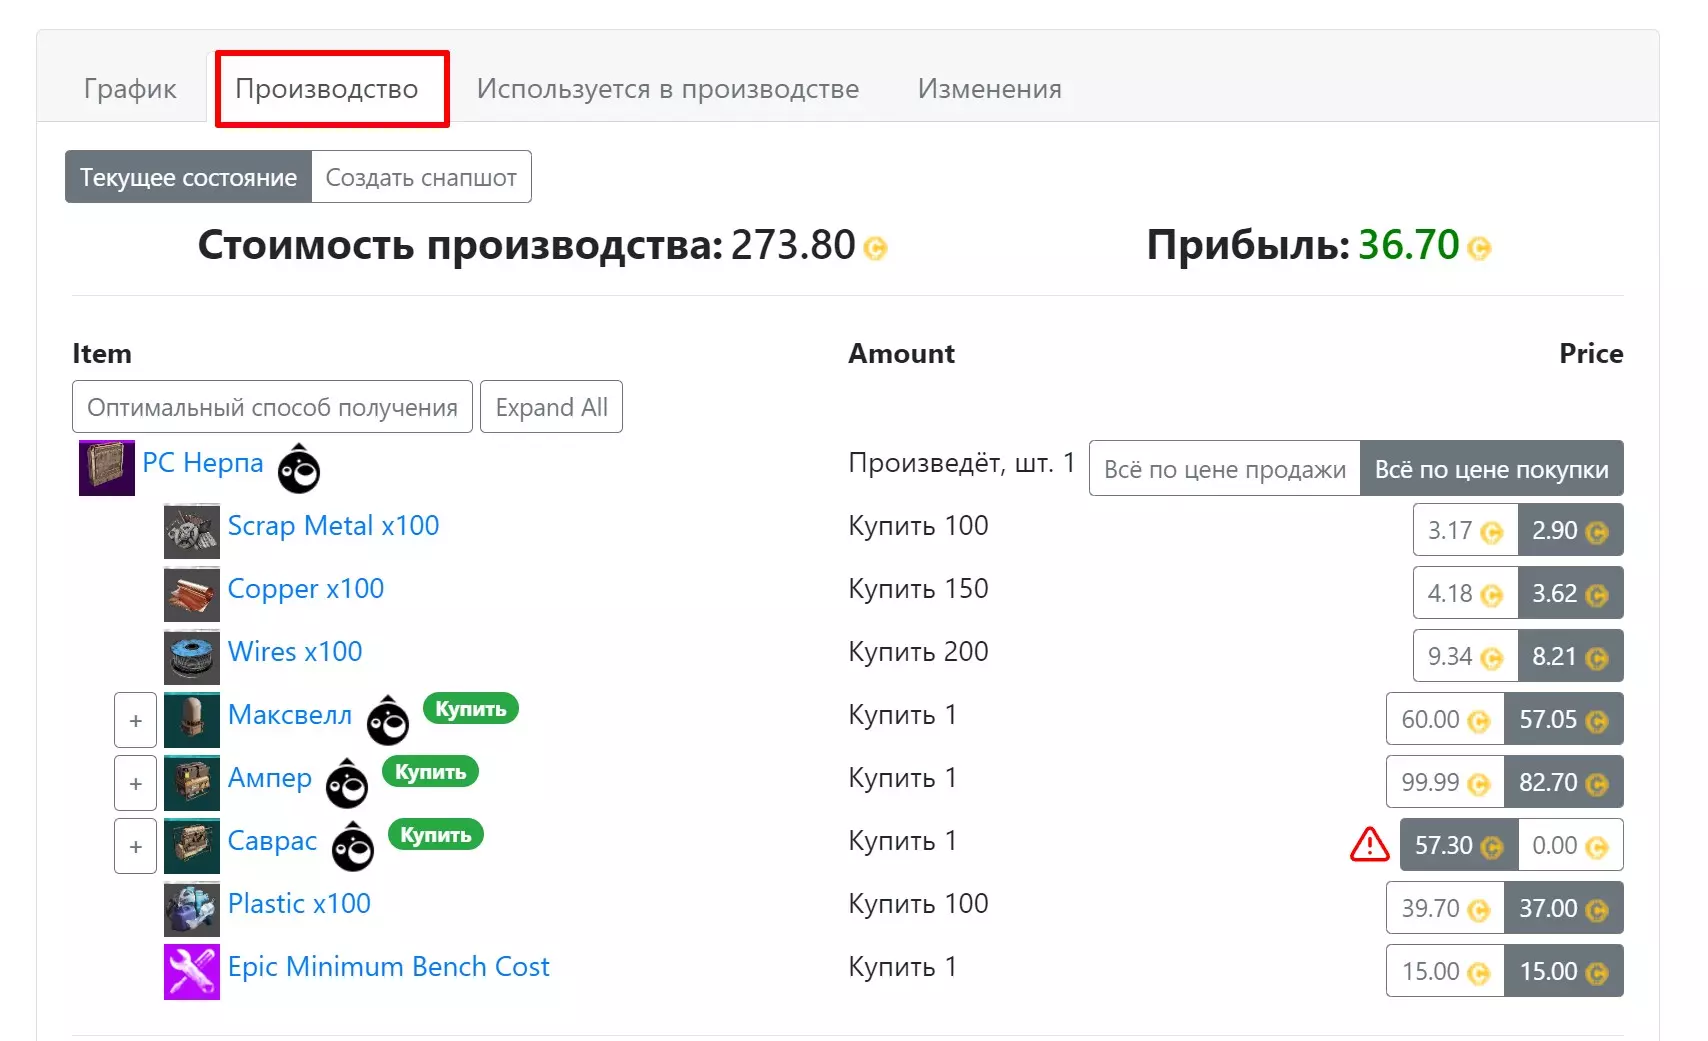Open the Epic Minimum Bench Cost link

tap(389, 967)
